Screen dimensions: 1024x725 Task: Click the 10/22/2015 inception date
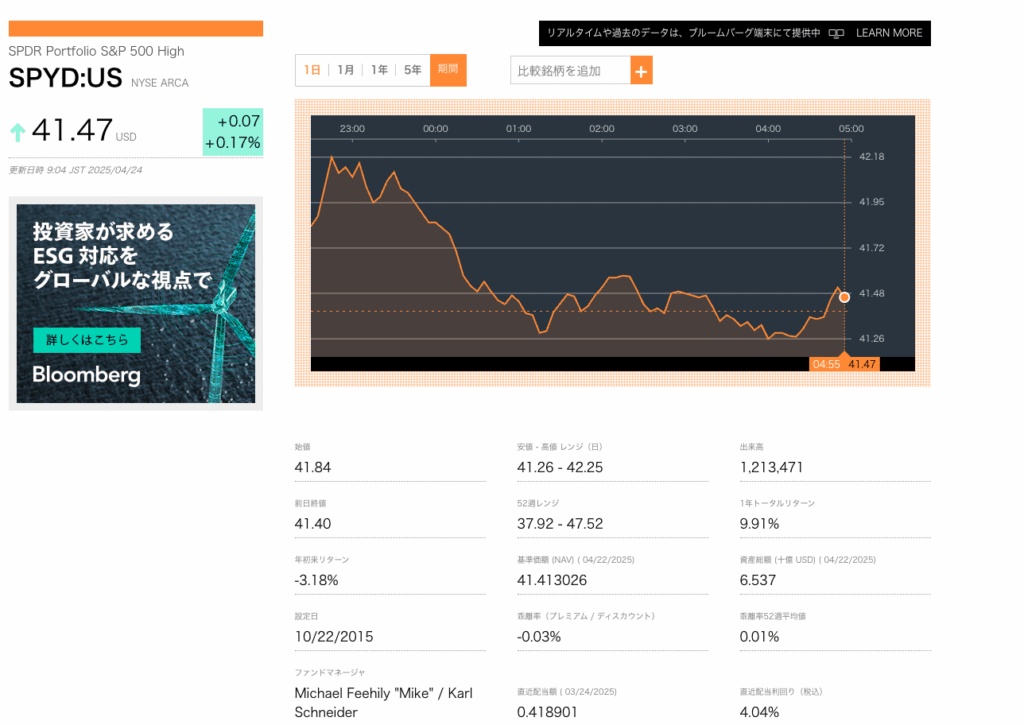[x=334, y=637]
